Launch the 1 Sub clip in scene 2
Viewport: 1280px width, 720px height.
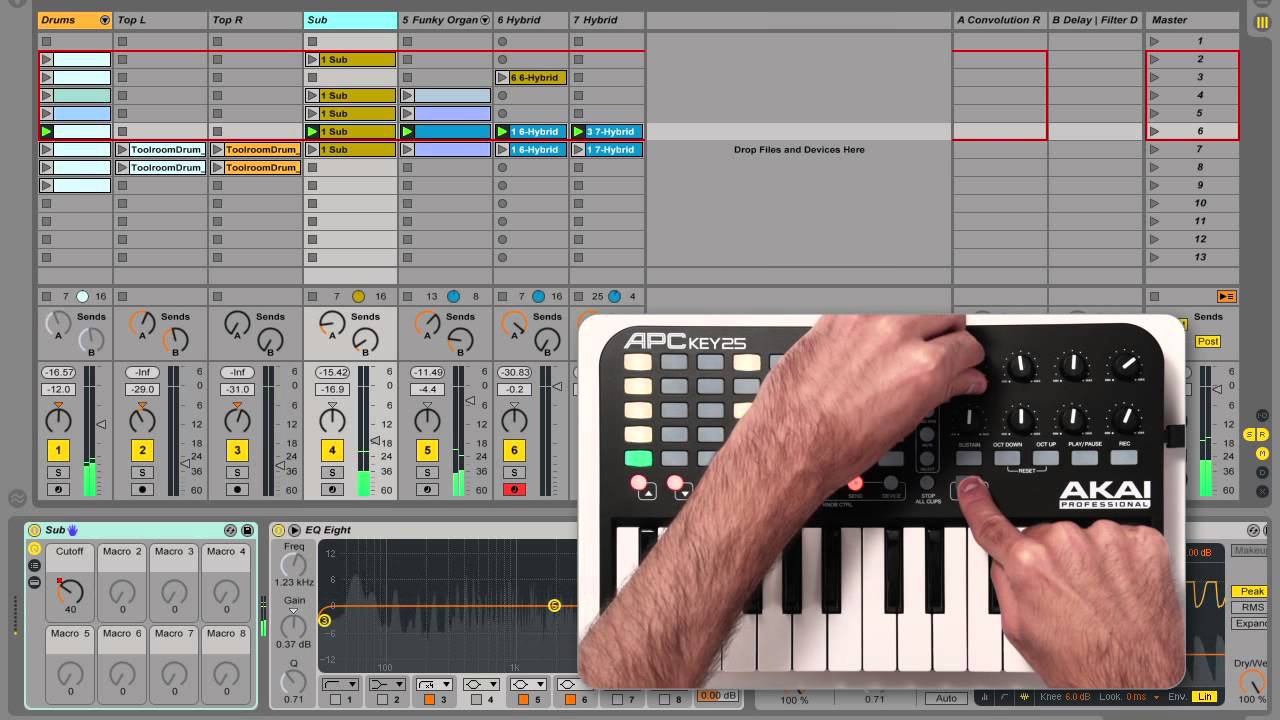pyautogui.click(x=312, y=60)
